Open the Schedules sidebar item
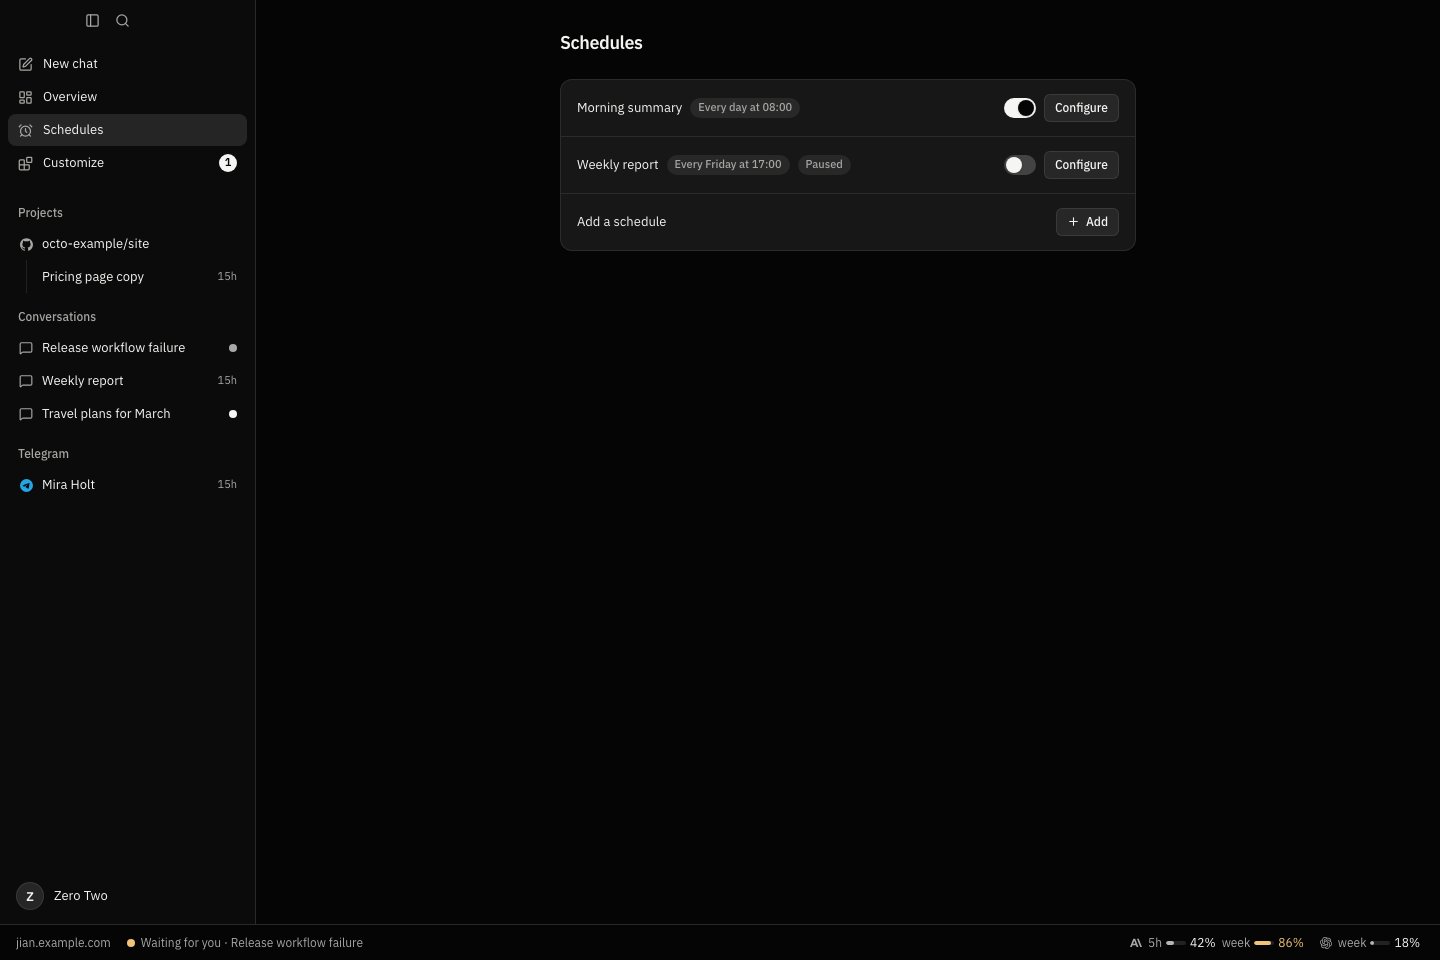Screen dimensions: 1440x960 click(127, 130)
